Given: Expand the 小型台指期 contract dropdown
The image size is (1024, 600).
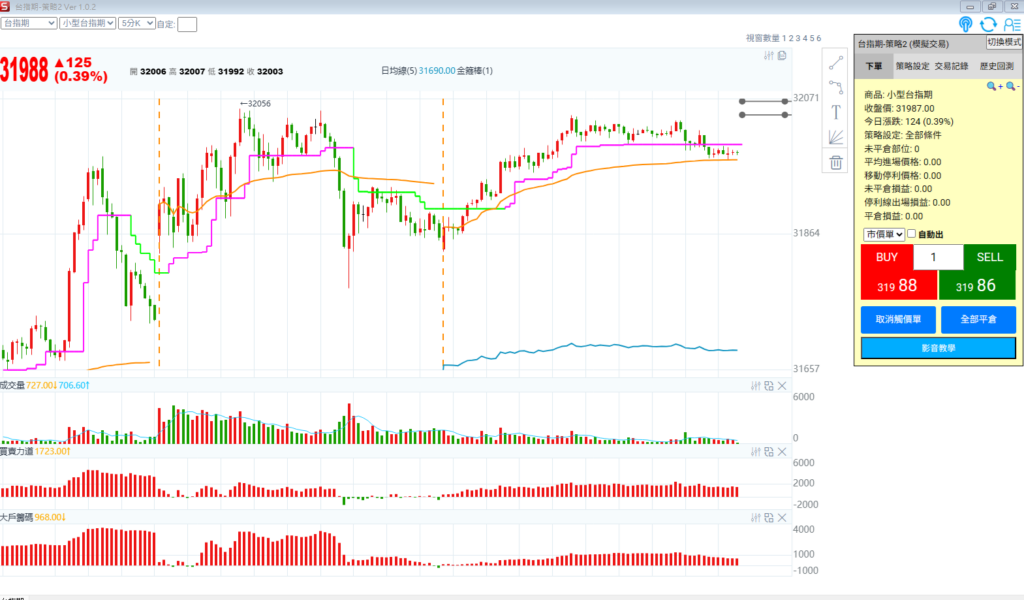Looking at the screenshot, I should click(86, 22).
